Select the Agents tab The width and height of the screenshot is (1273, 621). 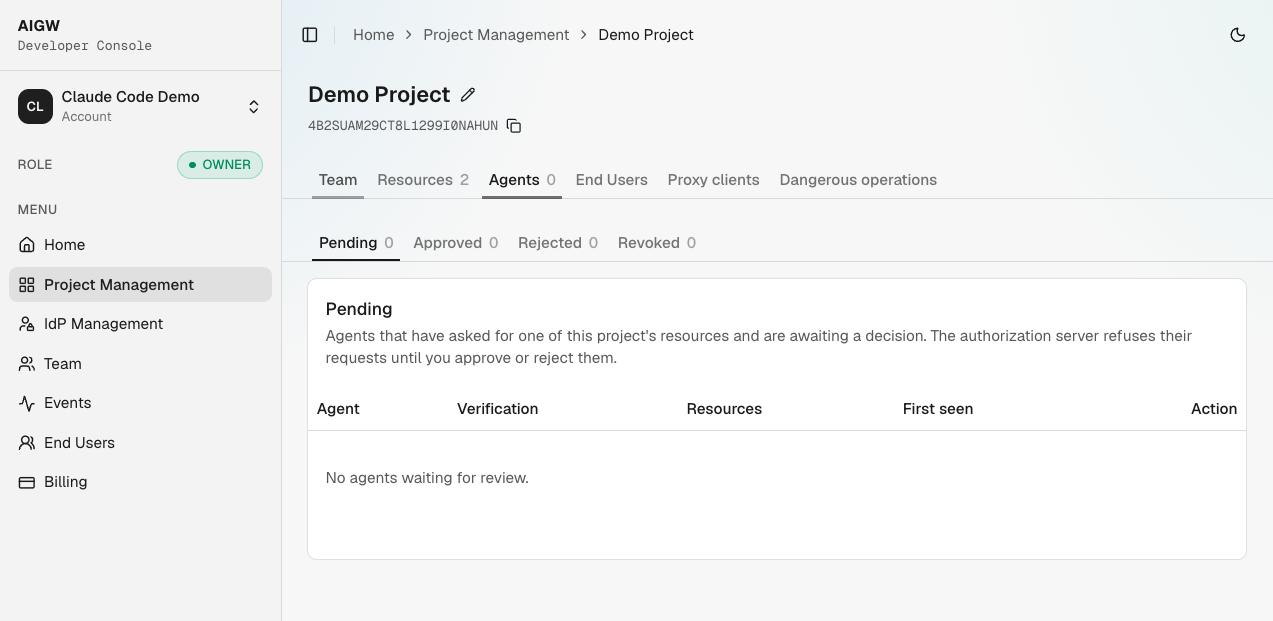coord(522,180)
